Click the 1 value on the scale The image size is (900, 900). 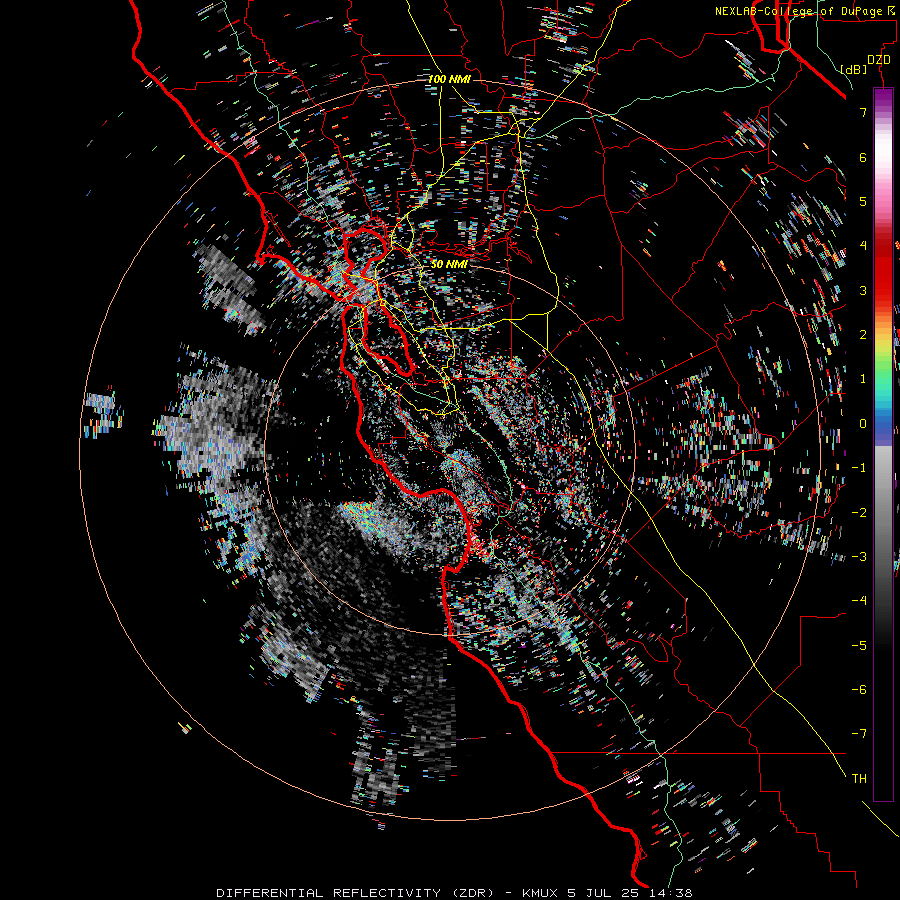tap(863, 379)
